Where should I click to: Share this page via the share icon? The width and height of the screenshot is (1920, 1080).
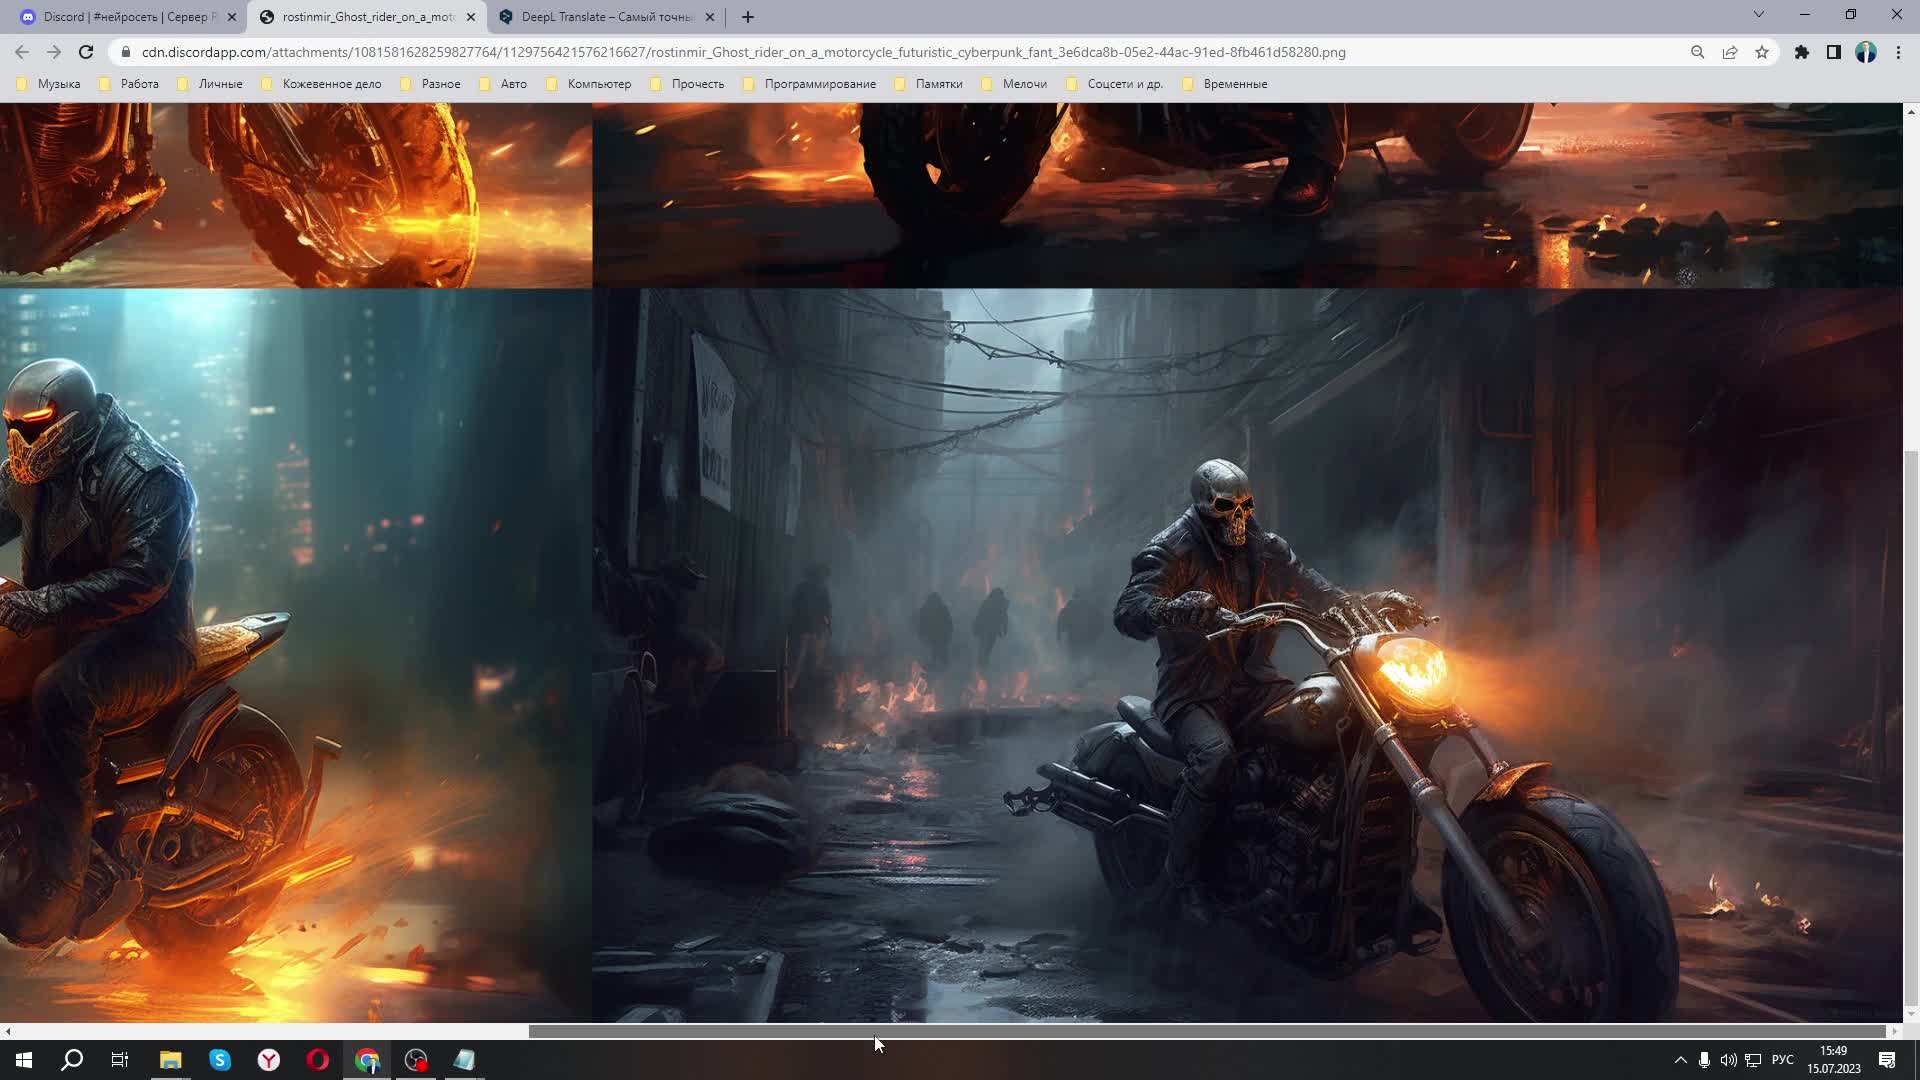coord(1729,52)
